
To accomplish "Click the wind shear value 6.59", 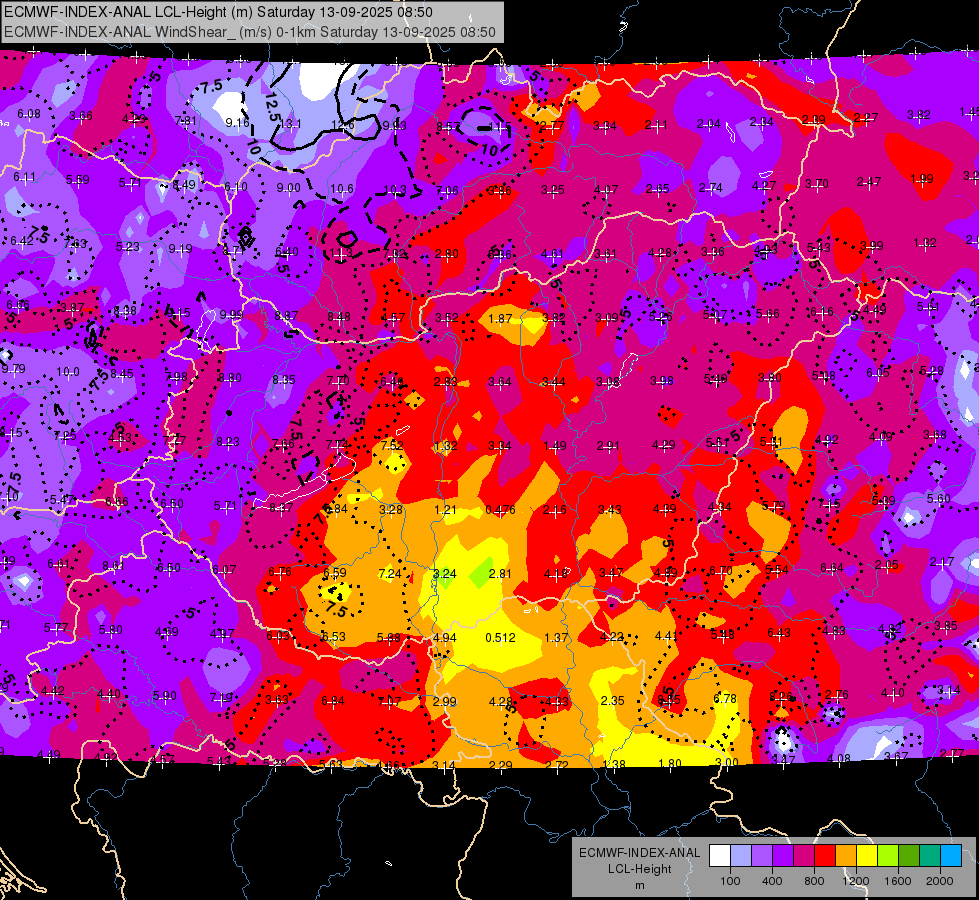I will pyautogui.click(x=335, y=572).
